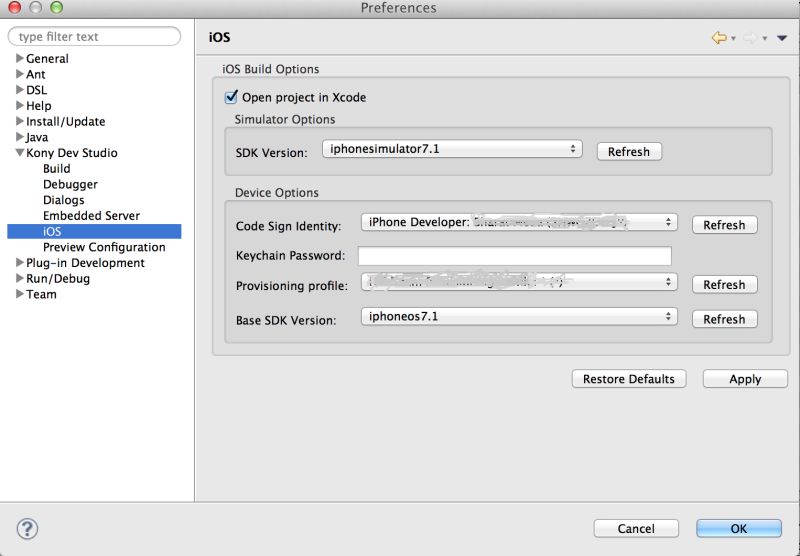Select the Install/Update label
The width and height of the screenshot is (800, 556).
tap(66, 121)
